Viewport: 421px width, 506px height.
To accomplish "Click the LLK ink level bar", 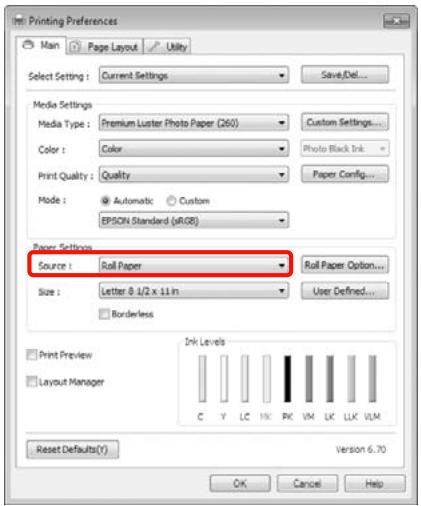I will click(351, 379).
